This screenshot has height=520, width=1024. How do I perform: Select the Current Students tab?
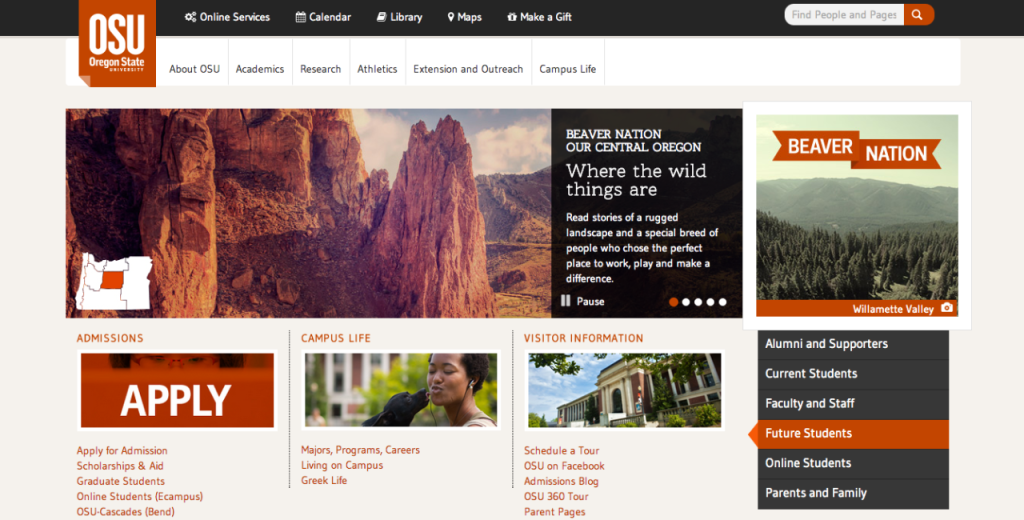click(853, 374)
